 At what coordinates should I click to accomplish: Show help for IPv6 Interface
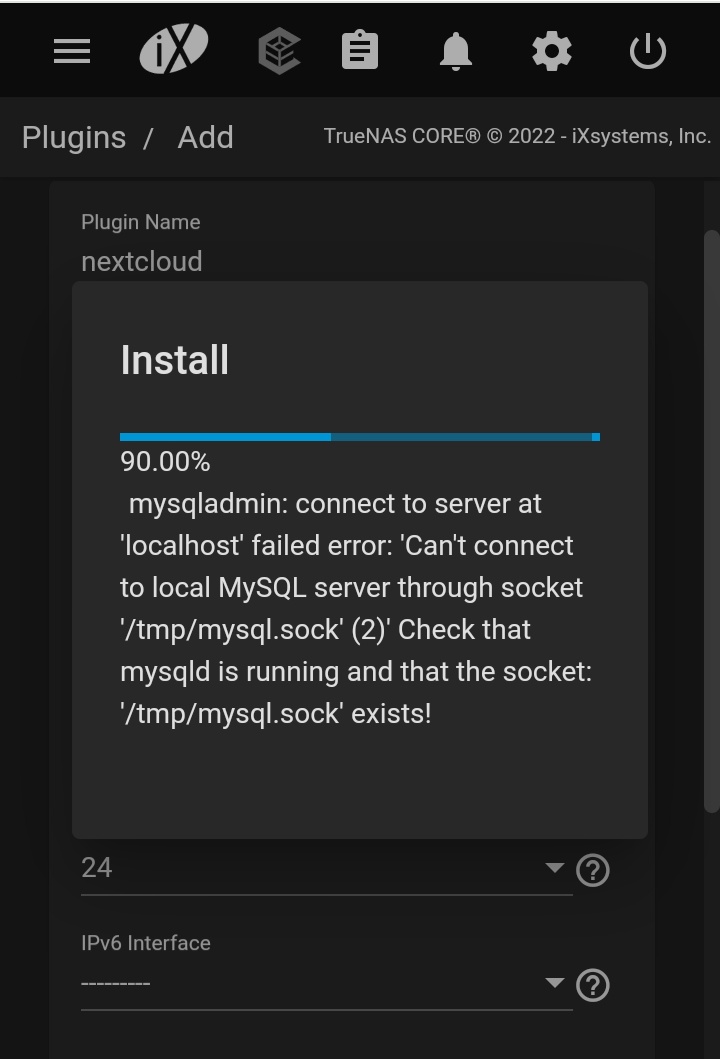point(593,985)
